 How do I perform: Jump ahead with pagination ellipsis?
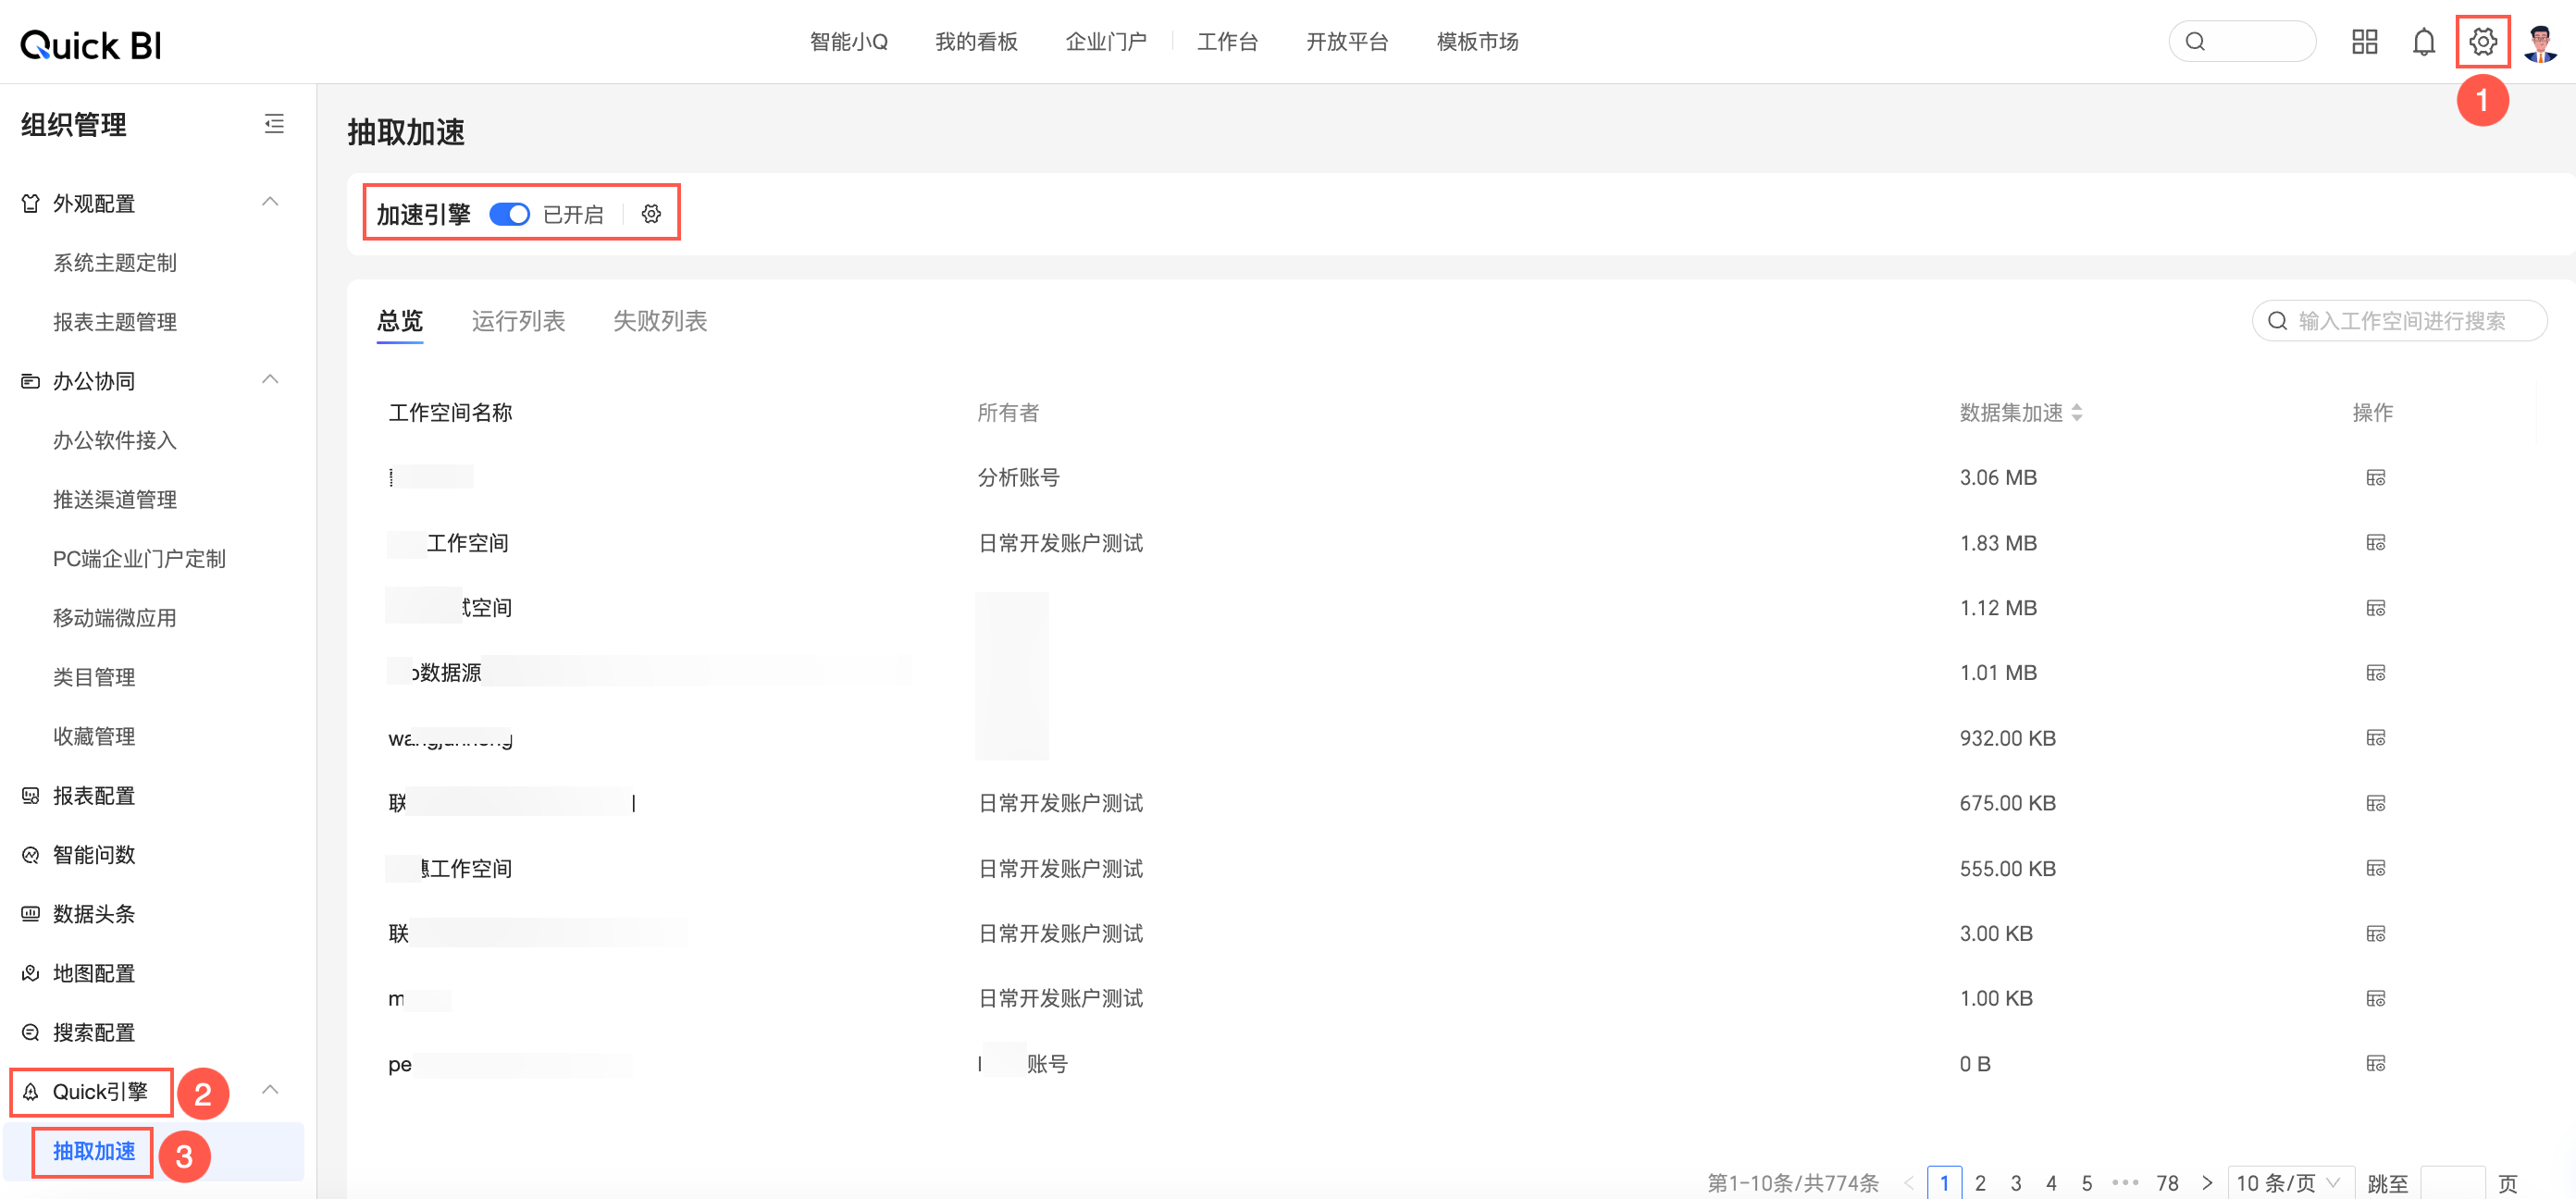click(2125, 1183)
